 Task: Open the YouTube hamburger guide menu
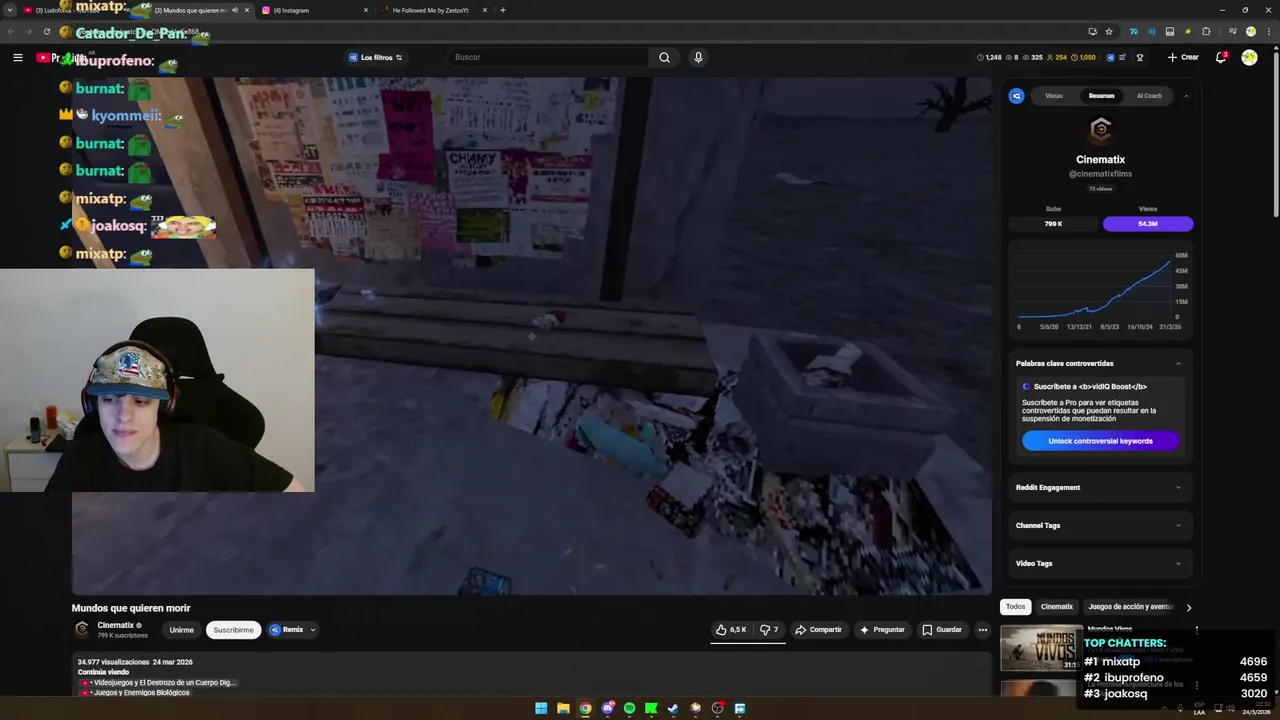click(17, 57)
